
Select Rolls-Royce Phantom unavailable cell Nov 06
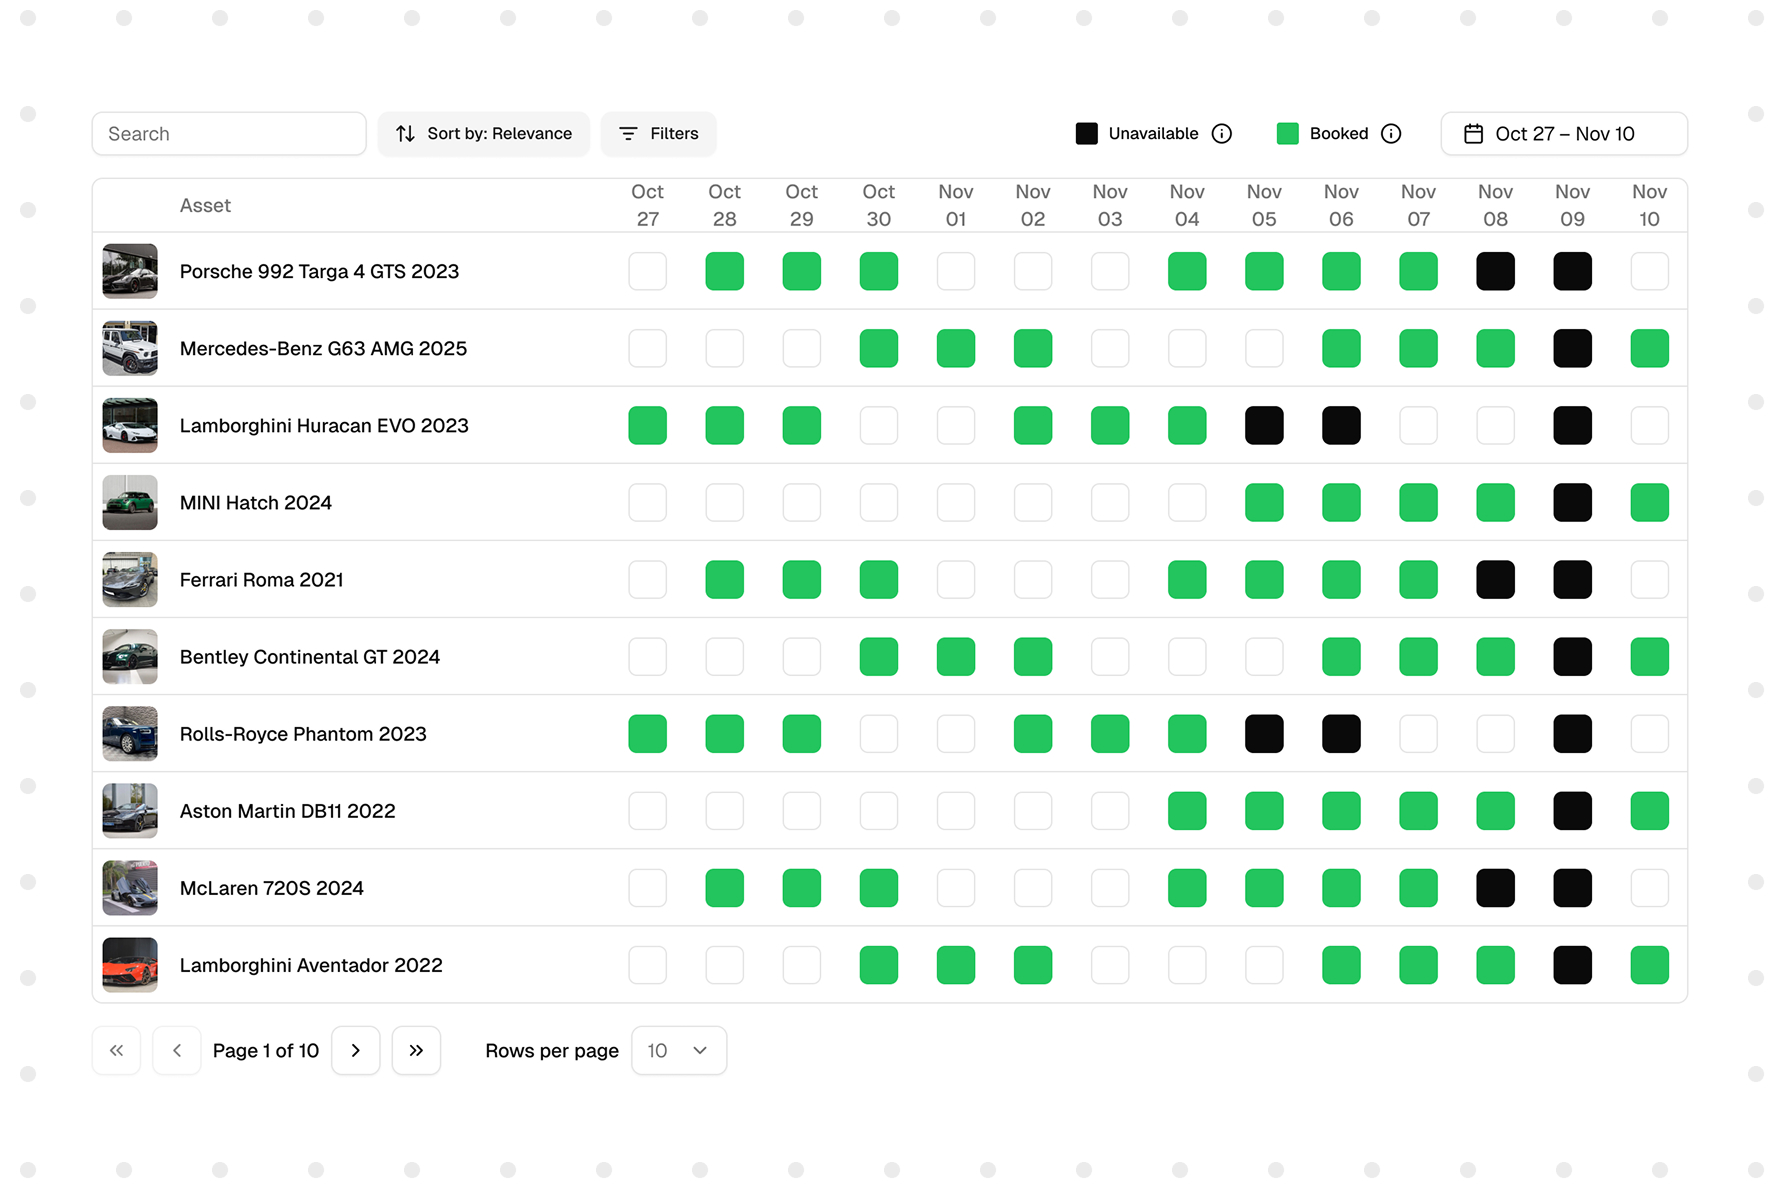point(1341,733)
